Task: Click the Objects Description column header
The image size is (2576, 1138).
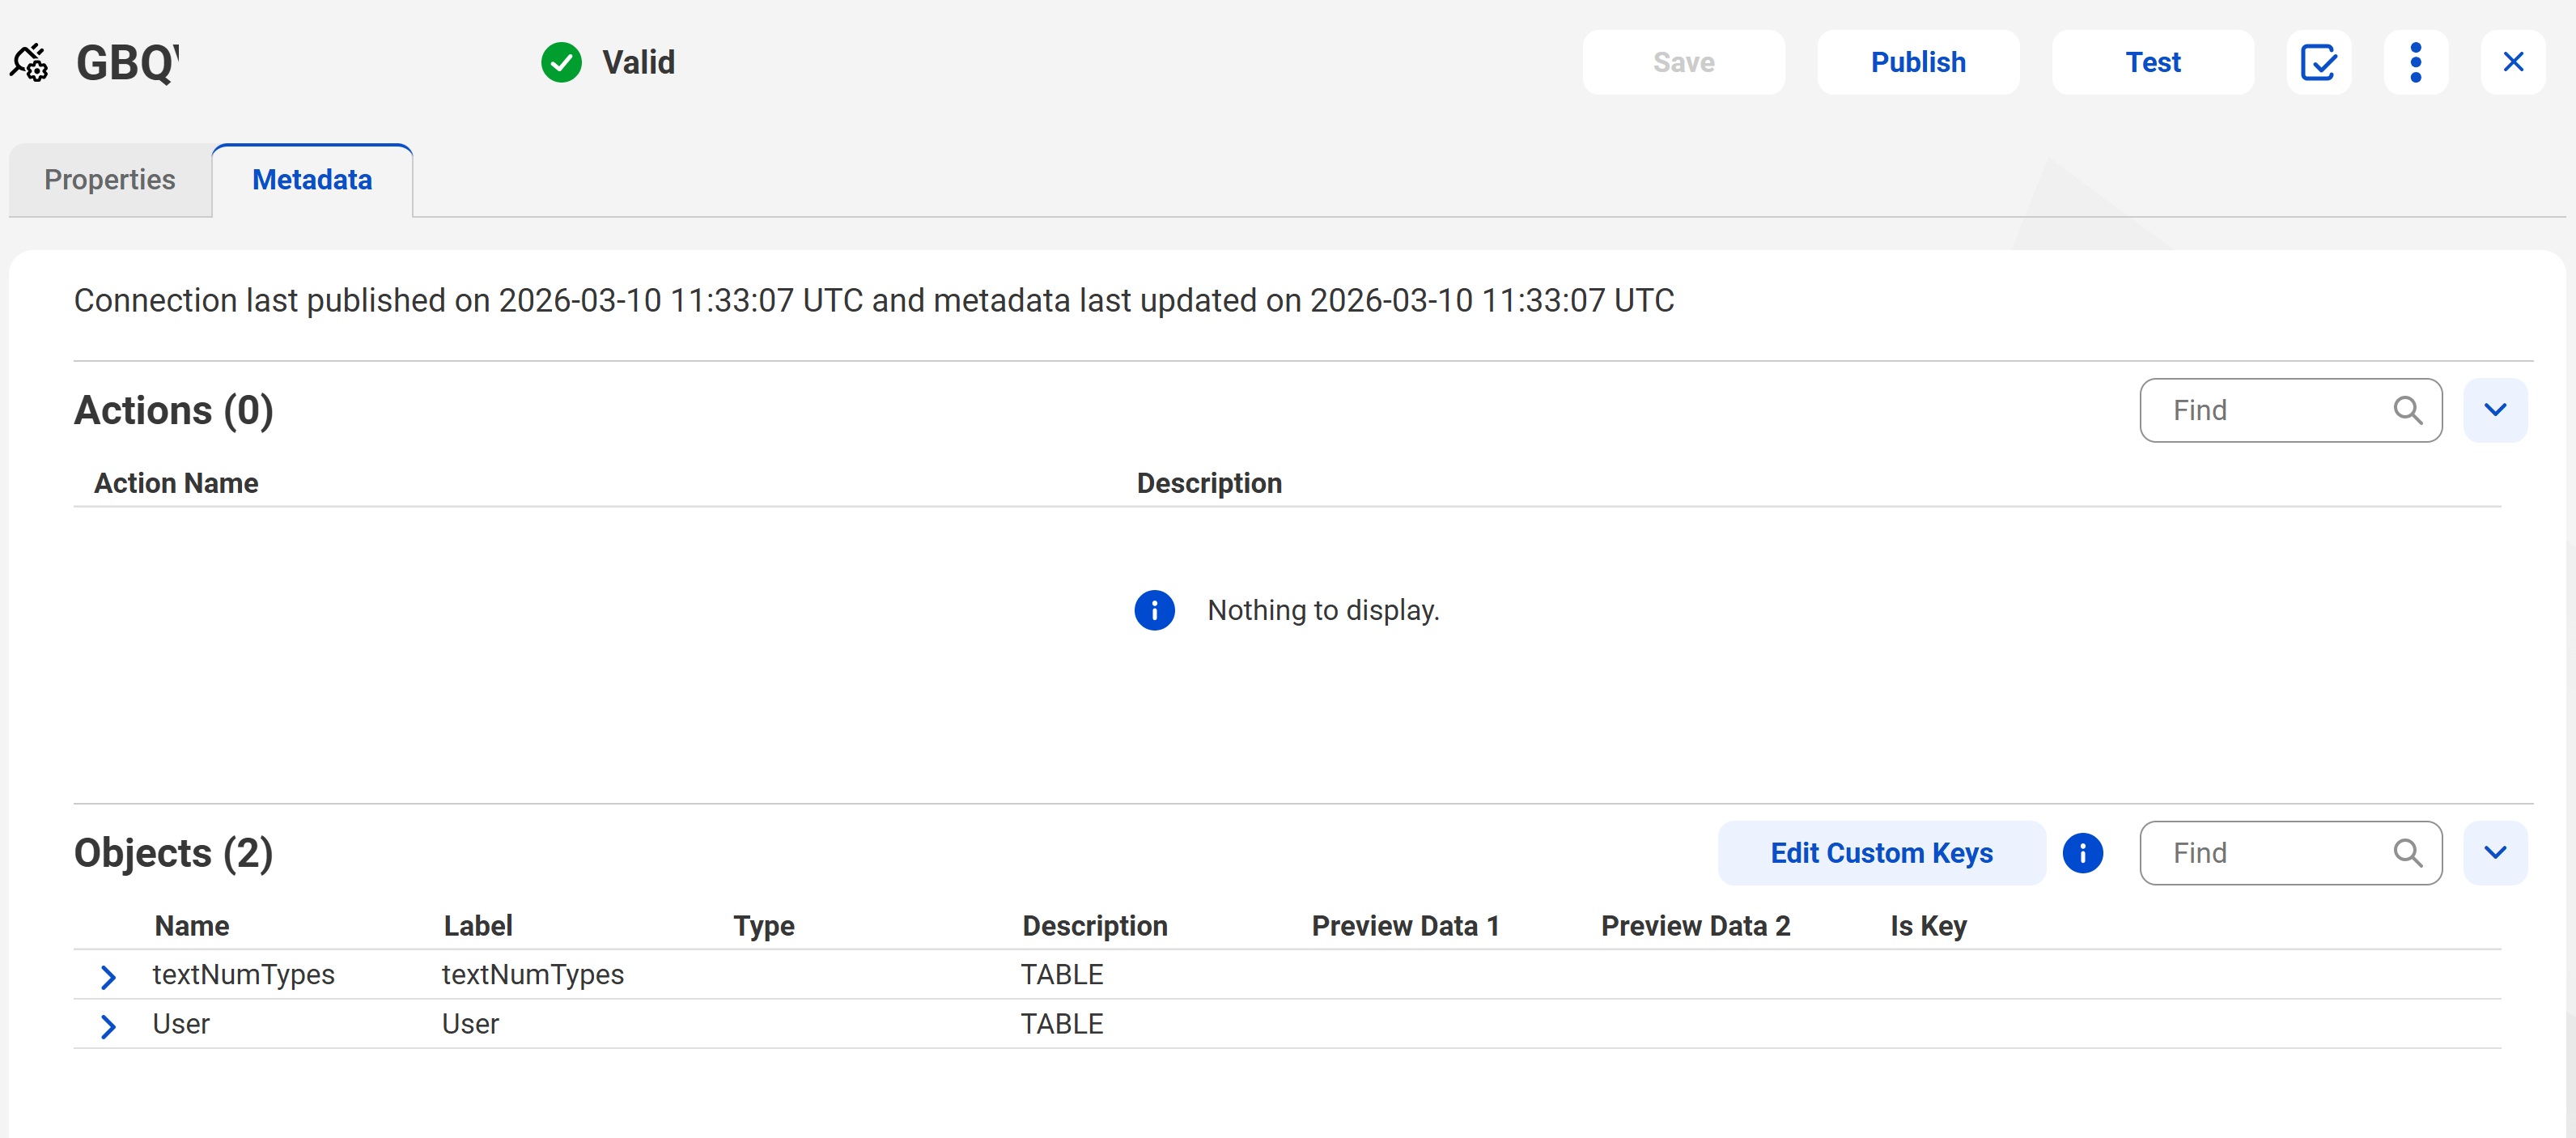Action: coord(1095,926)
